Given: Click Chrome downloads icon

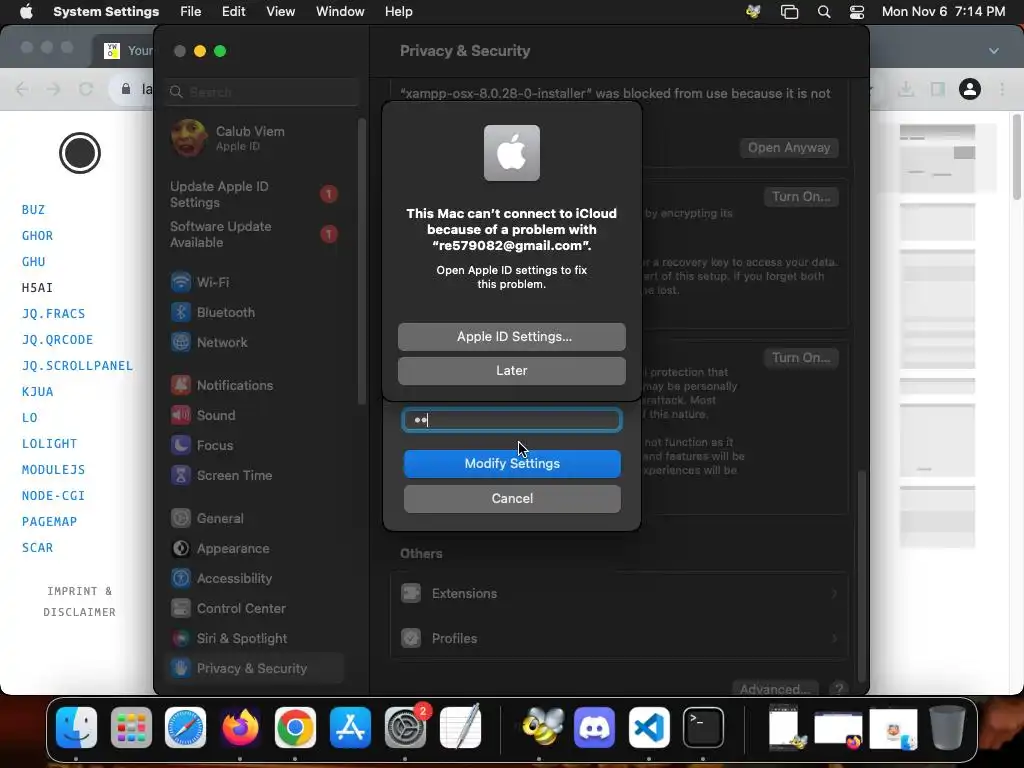Looking at the screenshot, I should (906, 89).
